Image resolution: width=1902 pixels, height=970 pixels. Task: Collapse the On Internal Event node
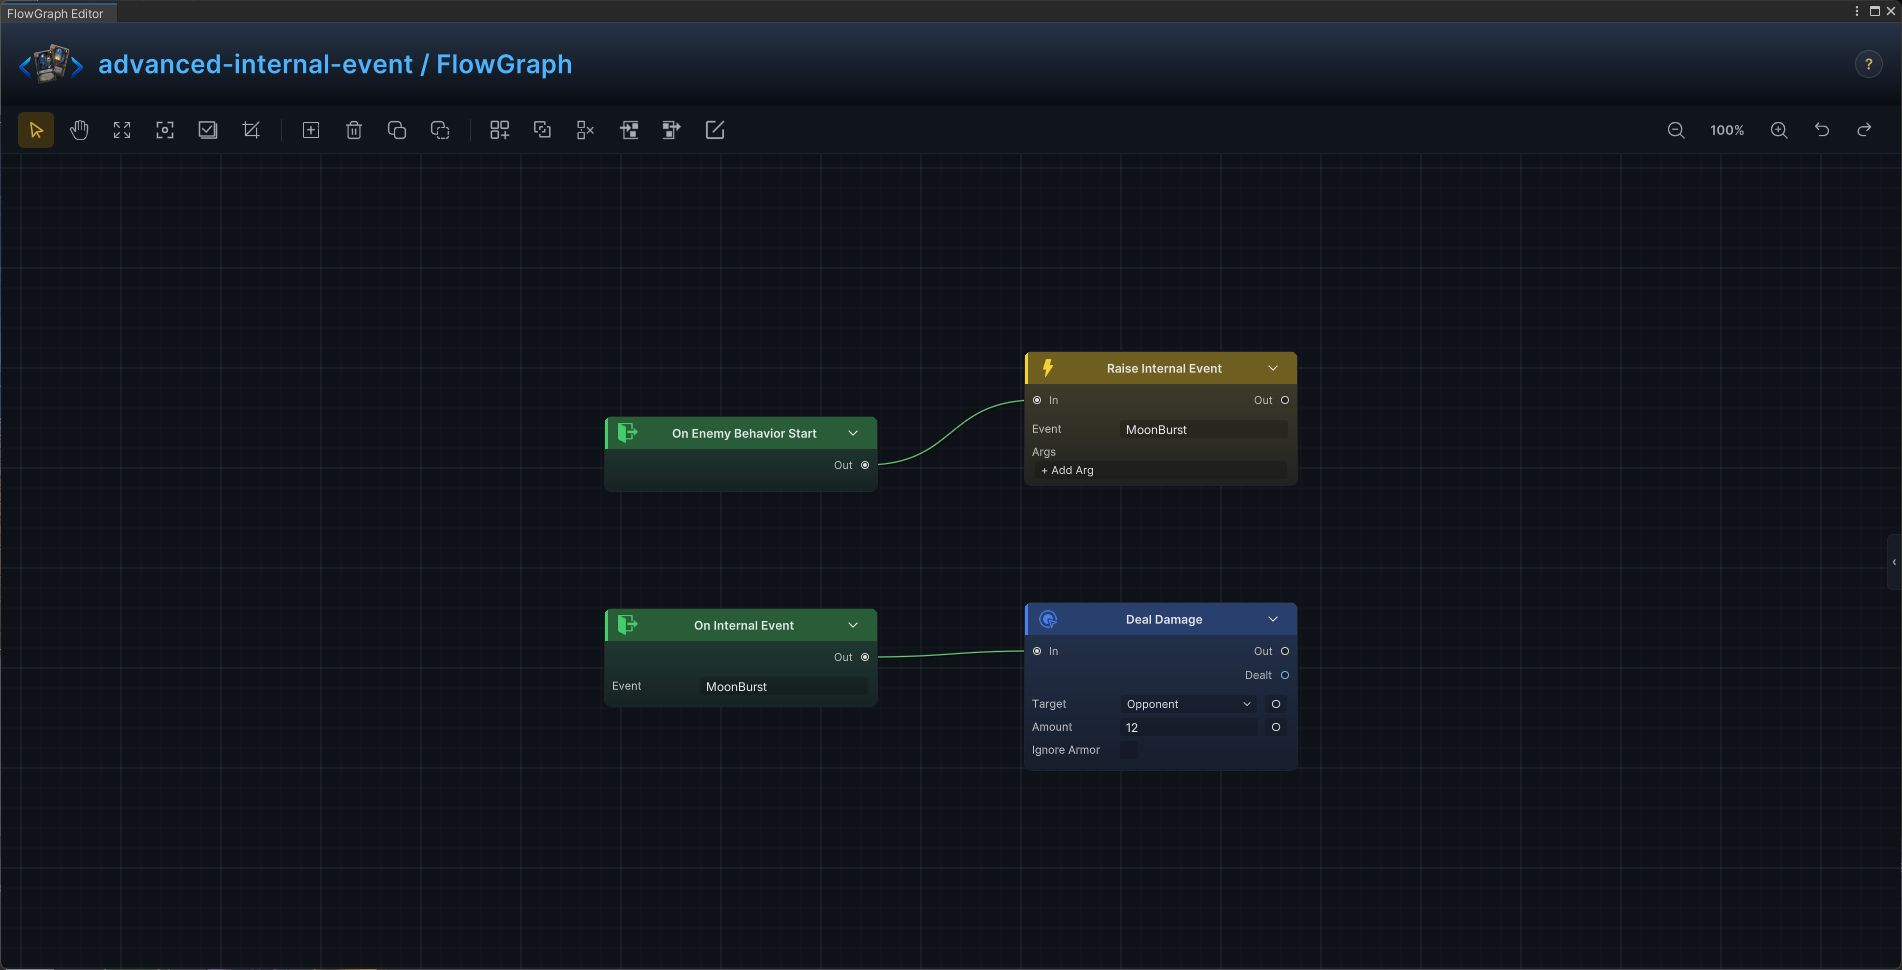pos(853,625)
